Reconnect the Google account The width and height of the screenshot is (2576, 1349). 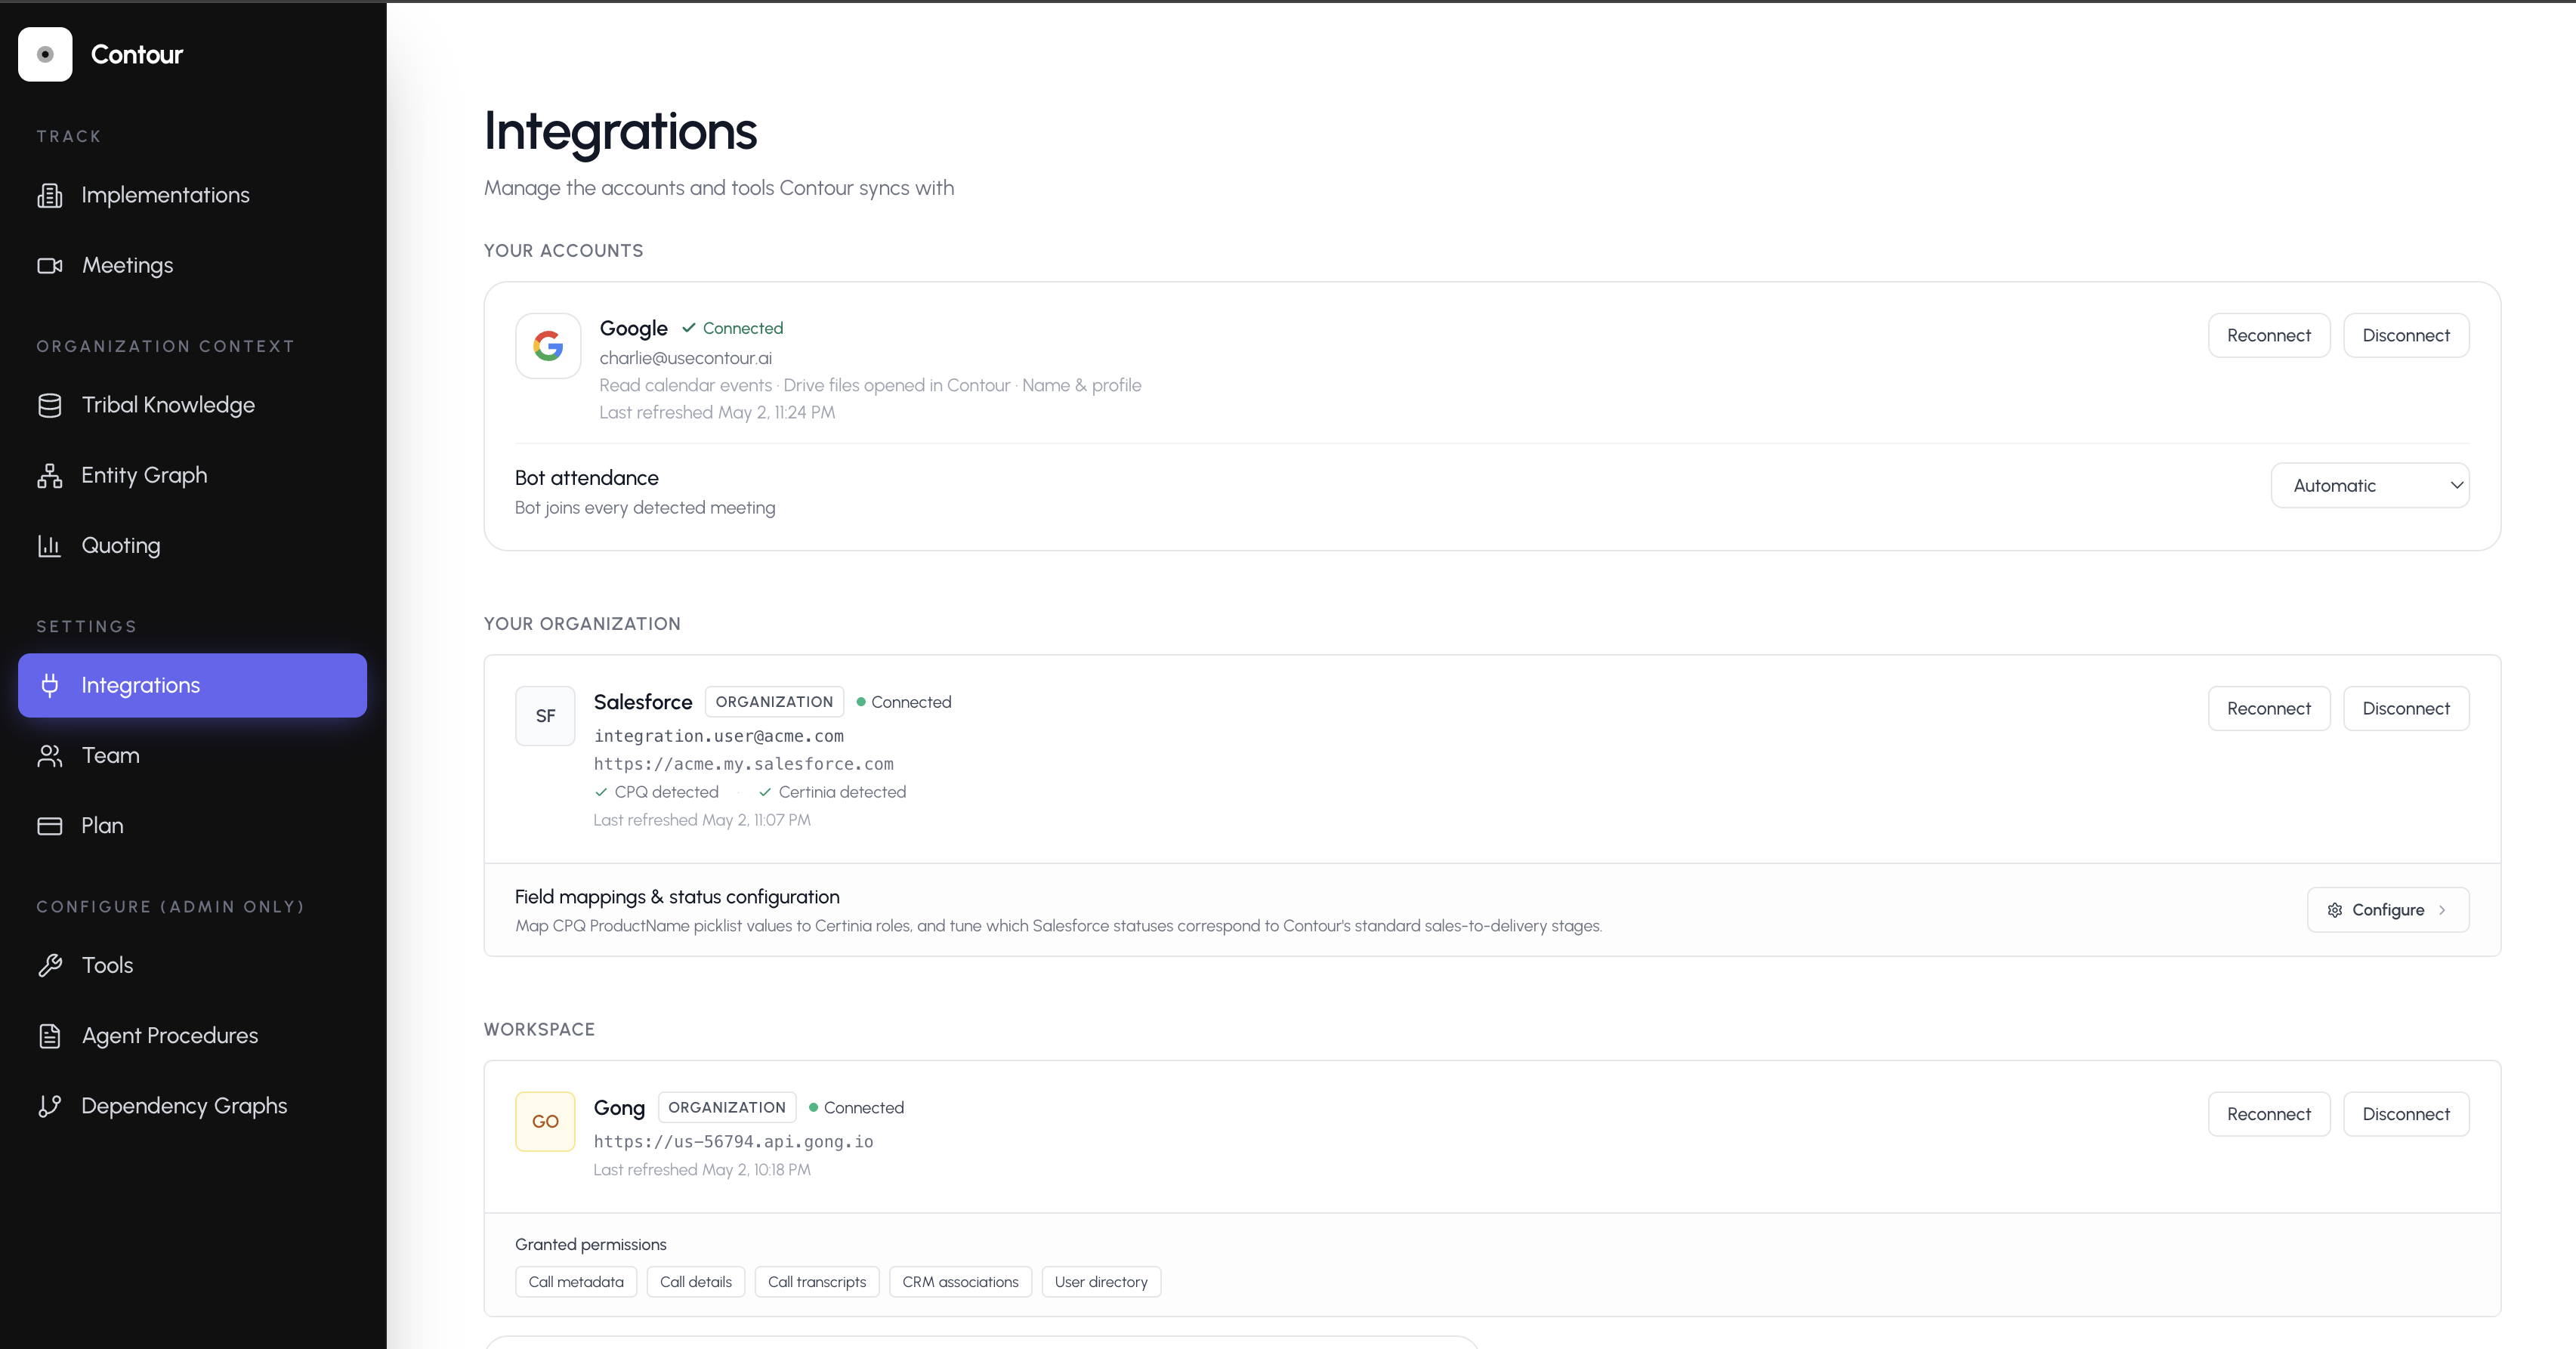coord(2268,335)
